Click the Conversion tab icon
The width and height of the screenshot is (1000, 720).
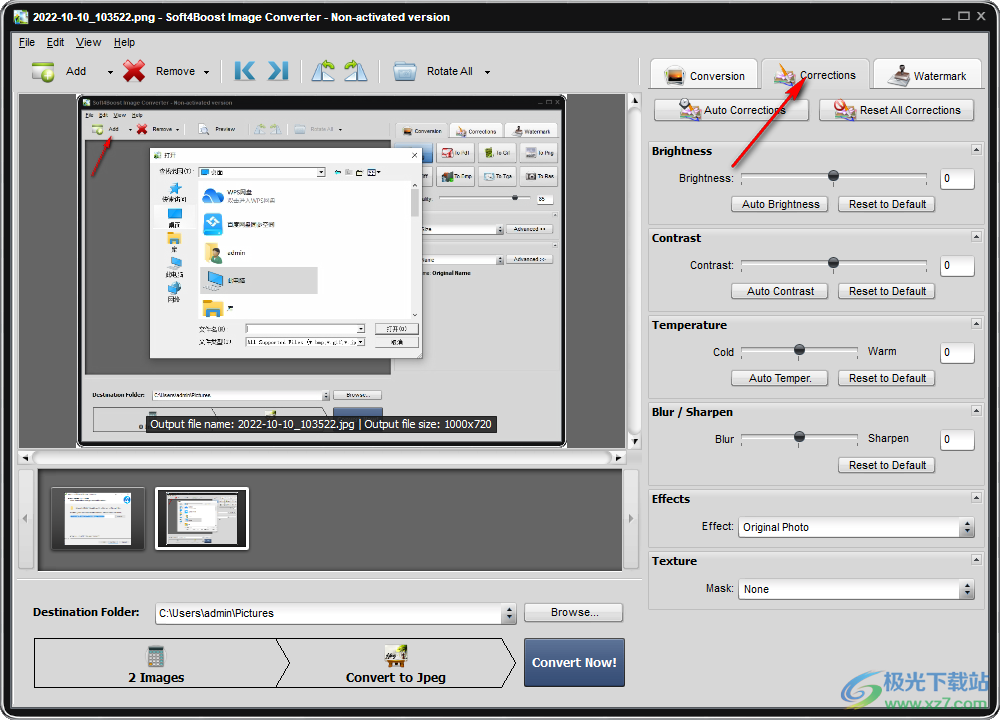[x=674, y=75]
